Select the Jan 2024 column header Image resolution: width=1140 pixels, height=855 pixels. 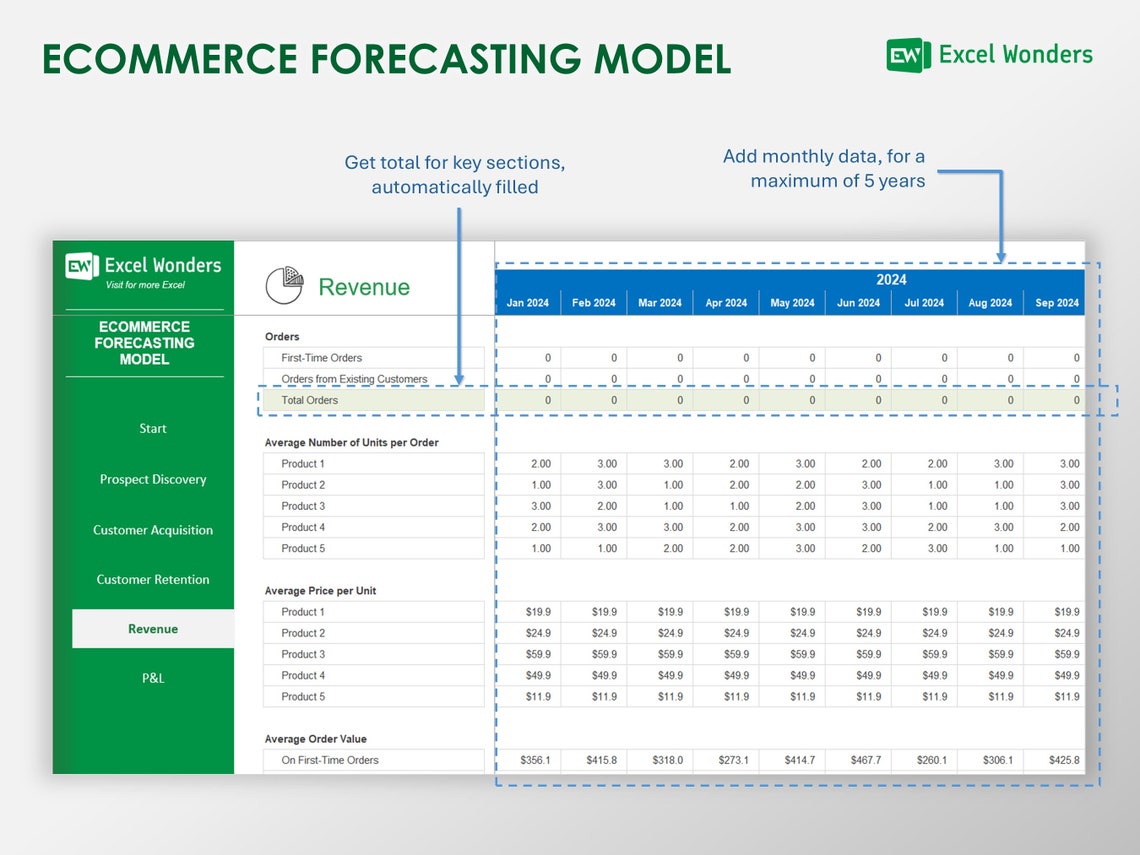pos(527,302)
